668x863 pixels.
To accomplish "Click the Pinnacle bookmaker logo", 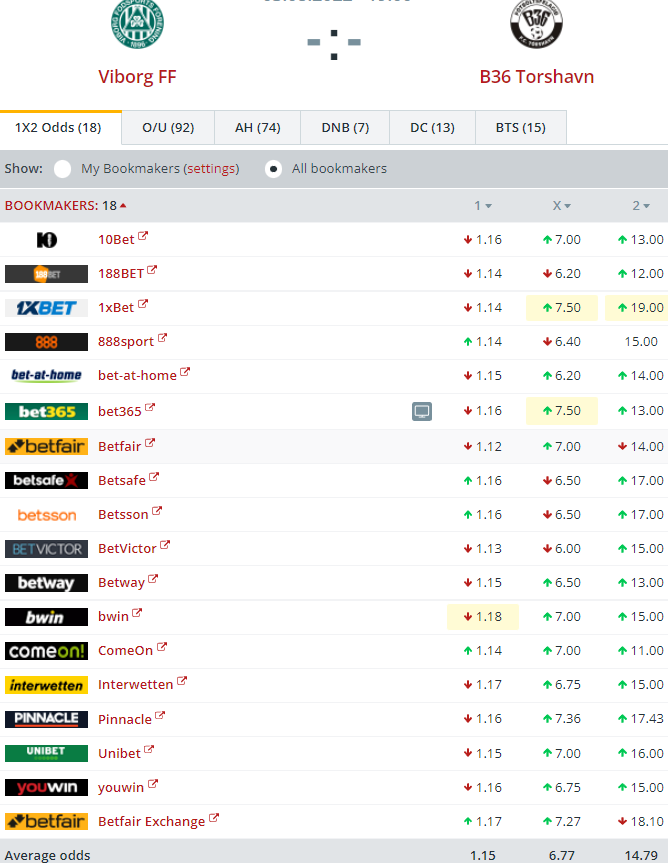I will pyautogui.click(x=46, y=719).
